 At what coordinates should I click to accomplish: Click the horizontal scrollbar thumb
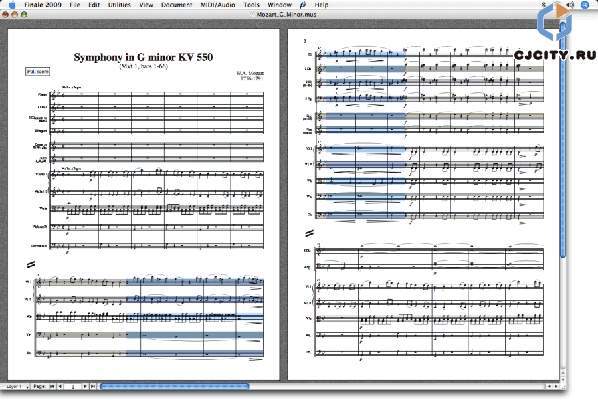175,387
